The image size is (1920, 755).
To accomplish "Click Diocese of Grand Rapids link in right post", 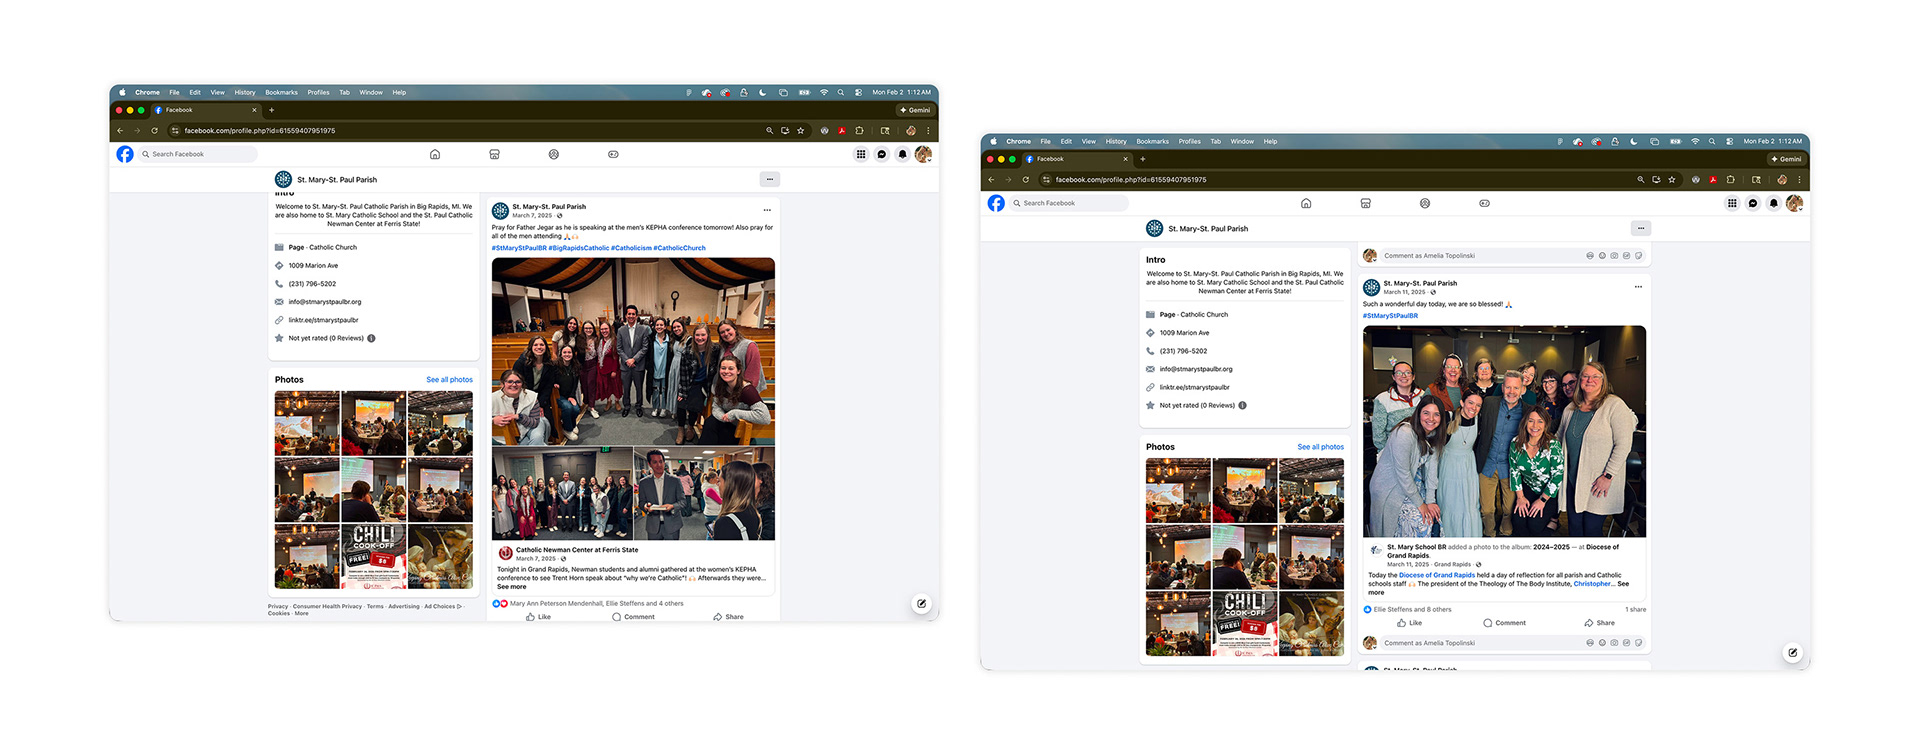I will point(1436,575).
